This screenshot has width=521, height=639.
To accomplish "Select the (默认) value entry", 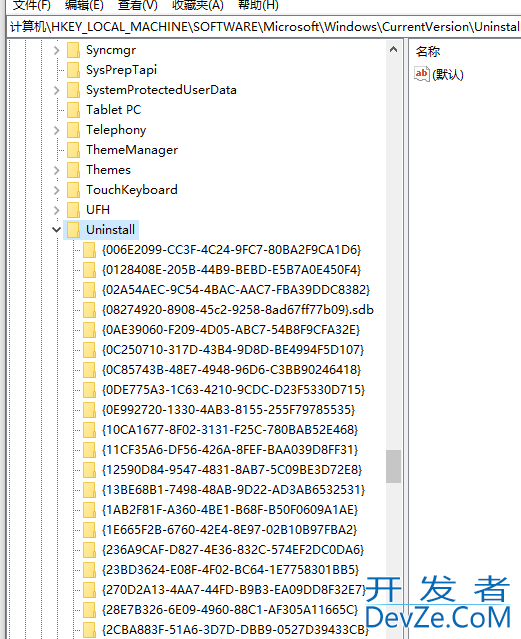I will [x=448, y=75].
